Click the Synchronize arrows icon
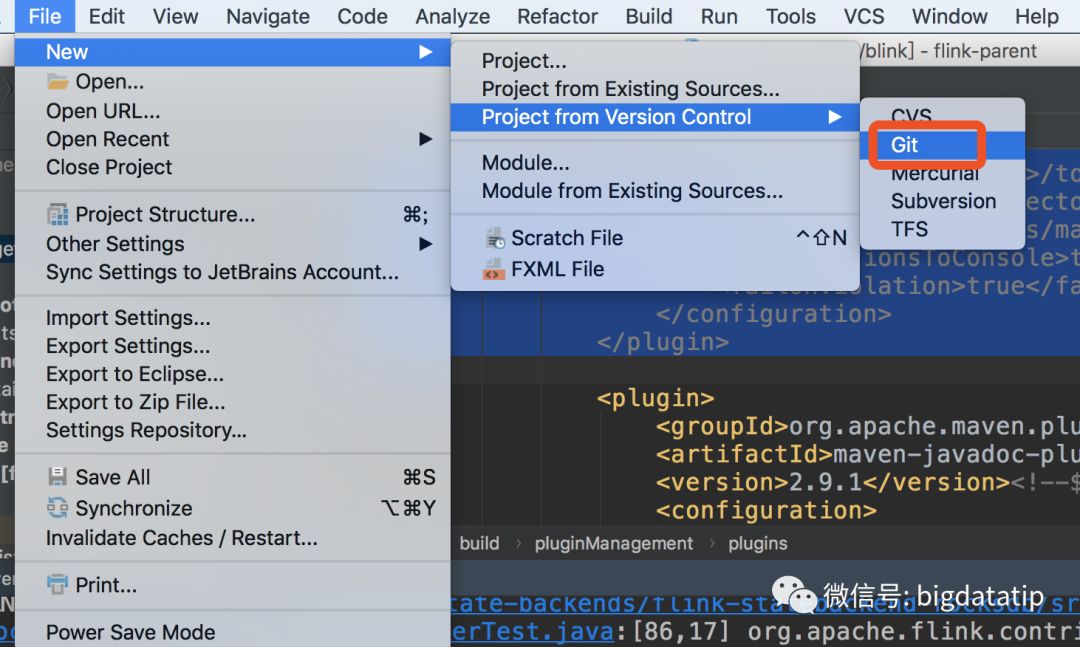 [x=57, y=509]
